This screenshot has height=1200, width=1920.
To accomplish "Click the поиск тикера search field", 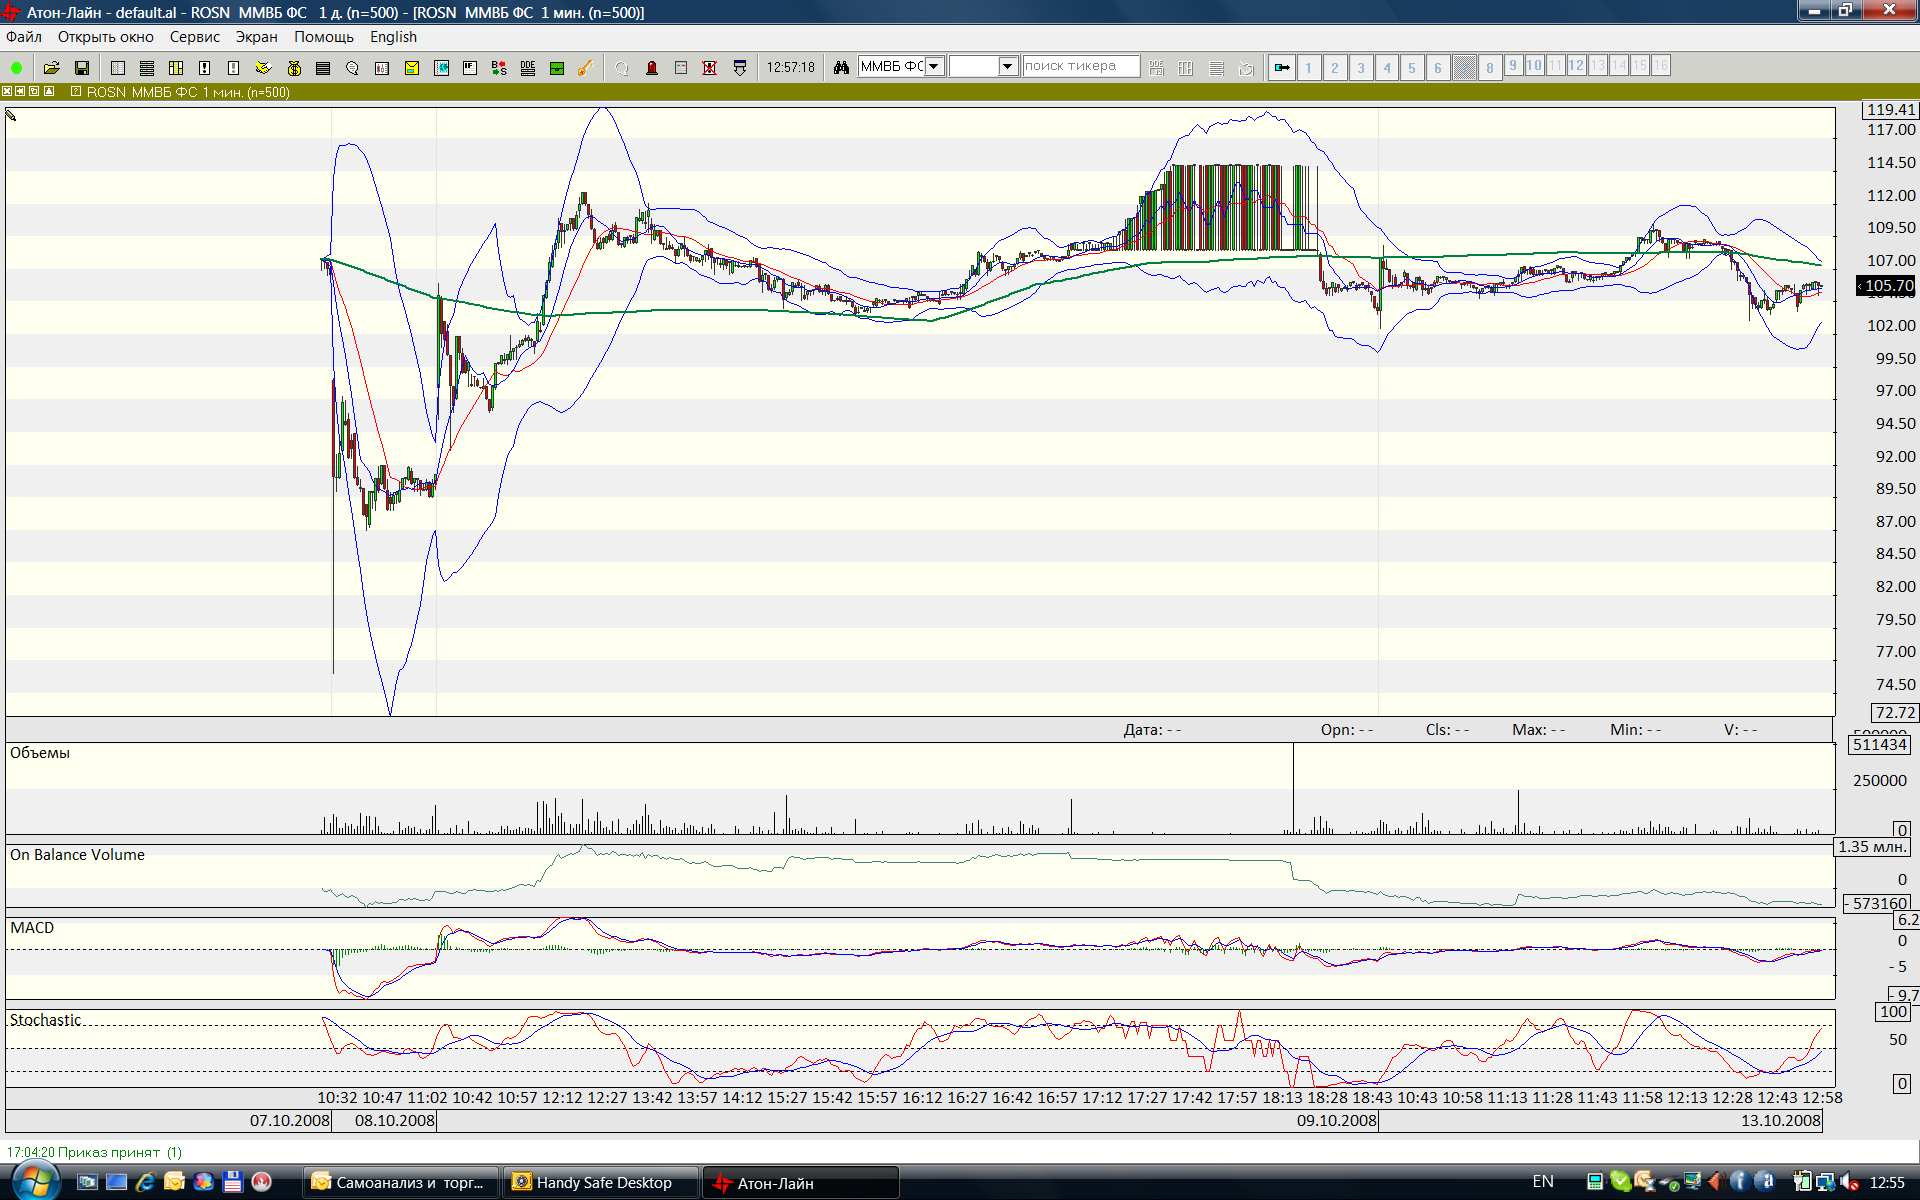I will pyautogui.click(x=1080, y=66).
